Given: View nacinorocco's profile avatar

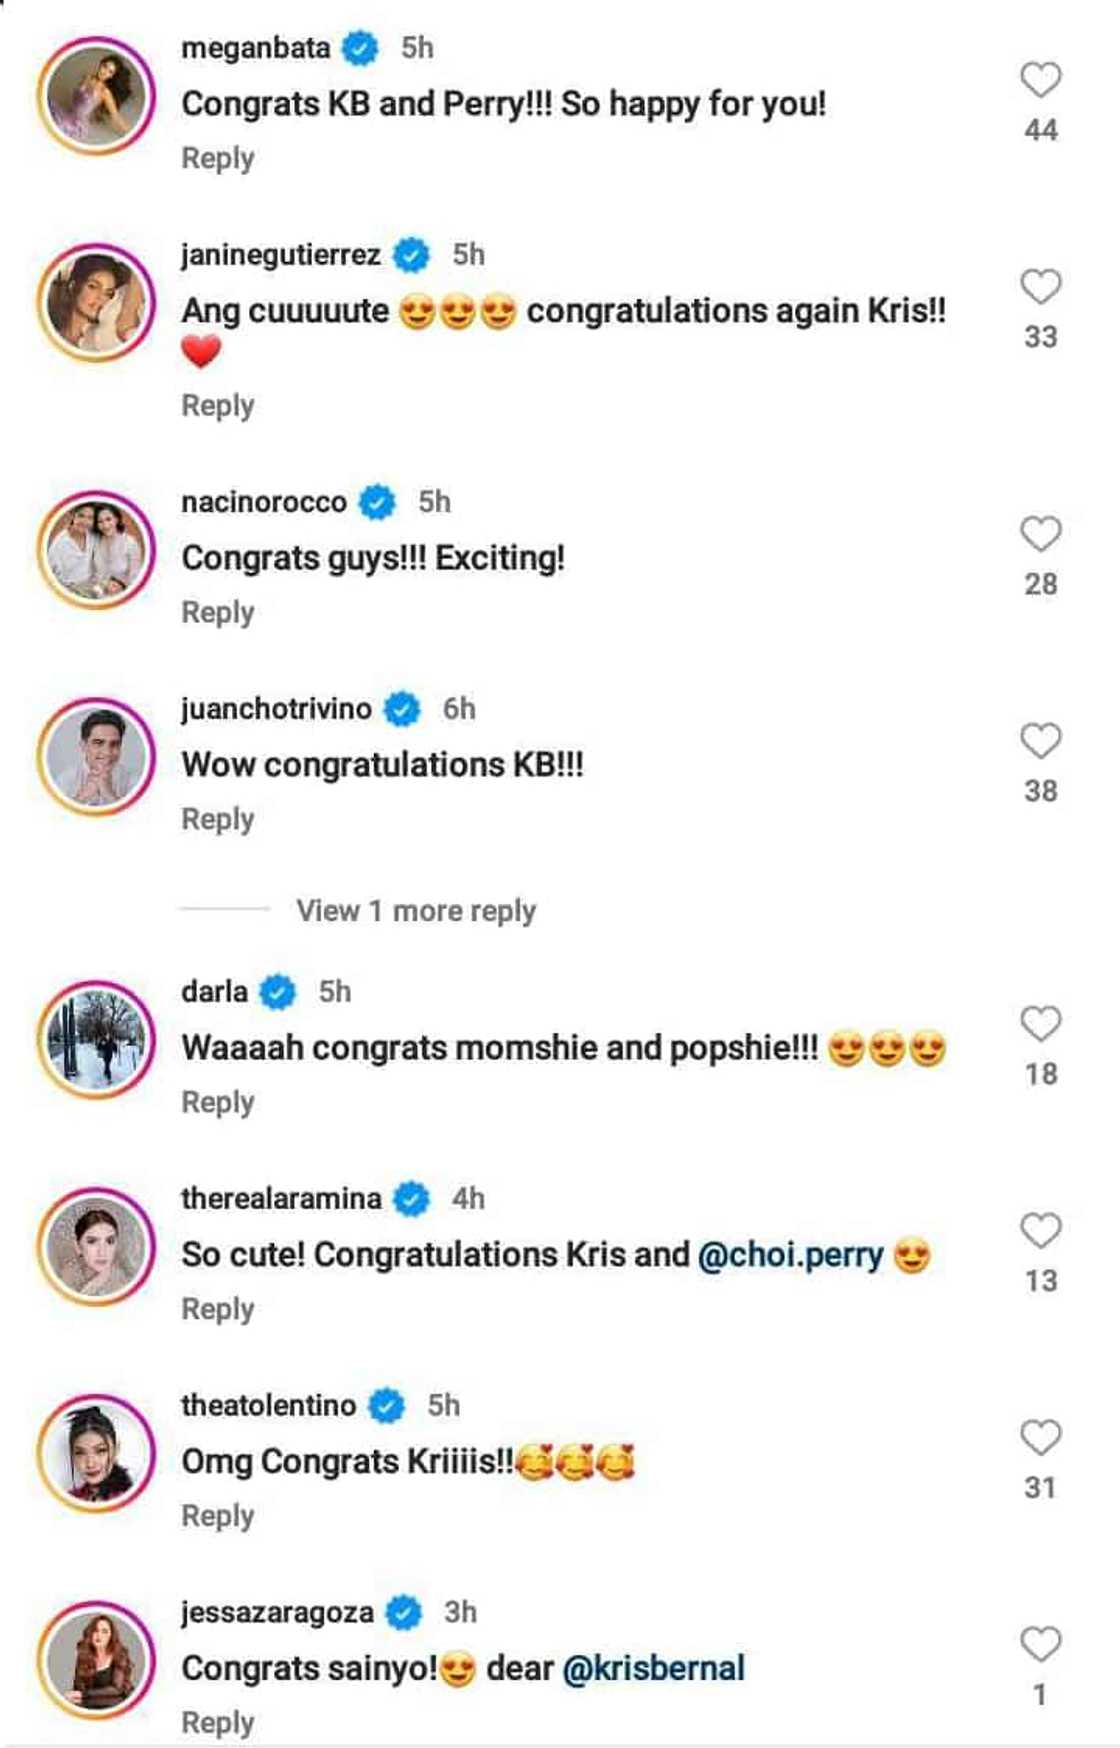Looking at the screenshot, I should (x=96, y=550).
